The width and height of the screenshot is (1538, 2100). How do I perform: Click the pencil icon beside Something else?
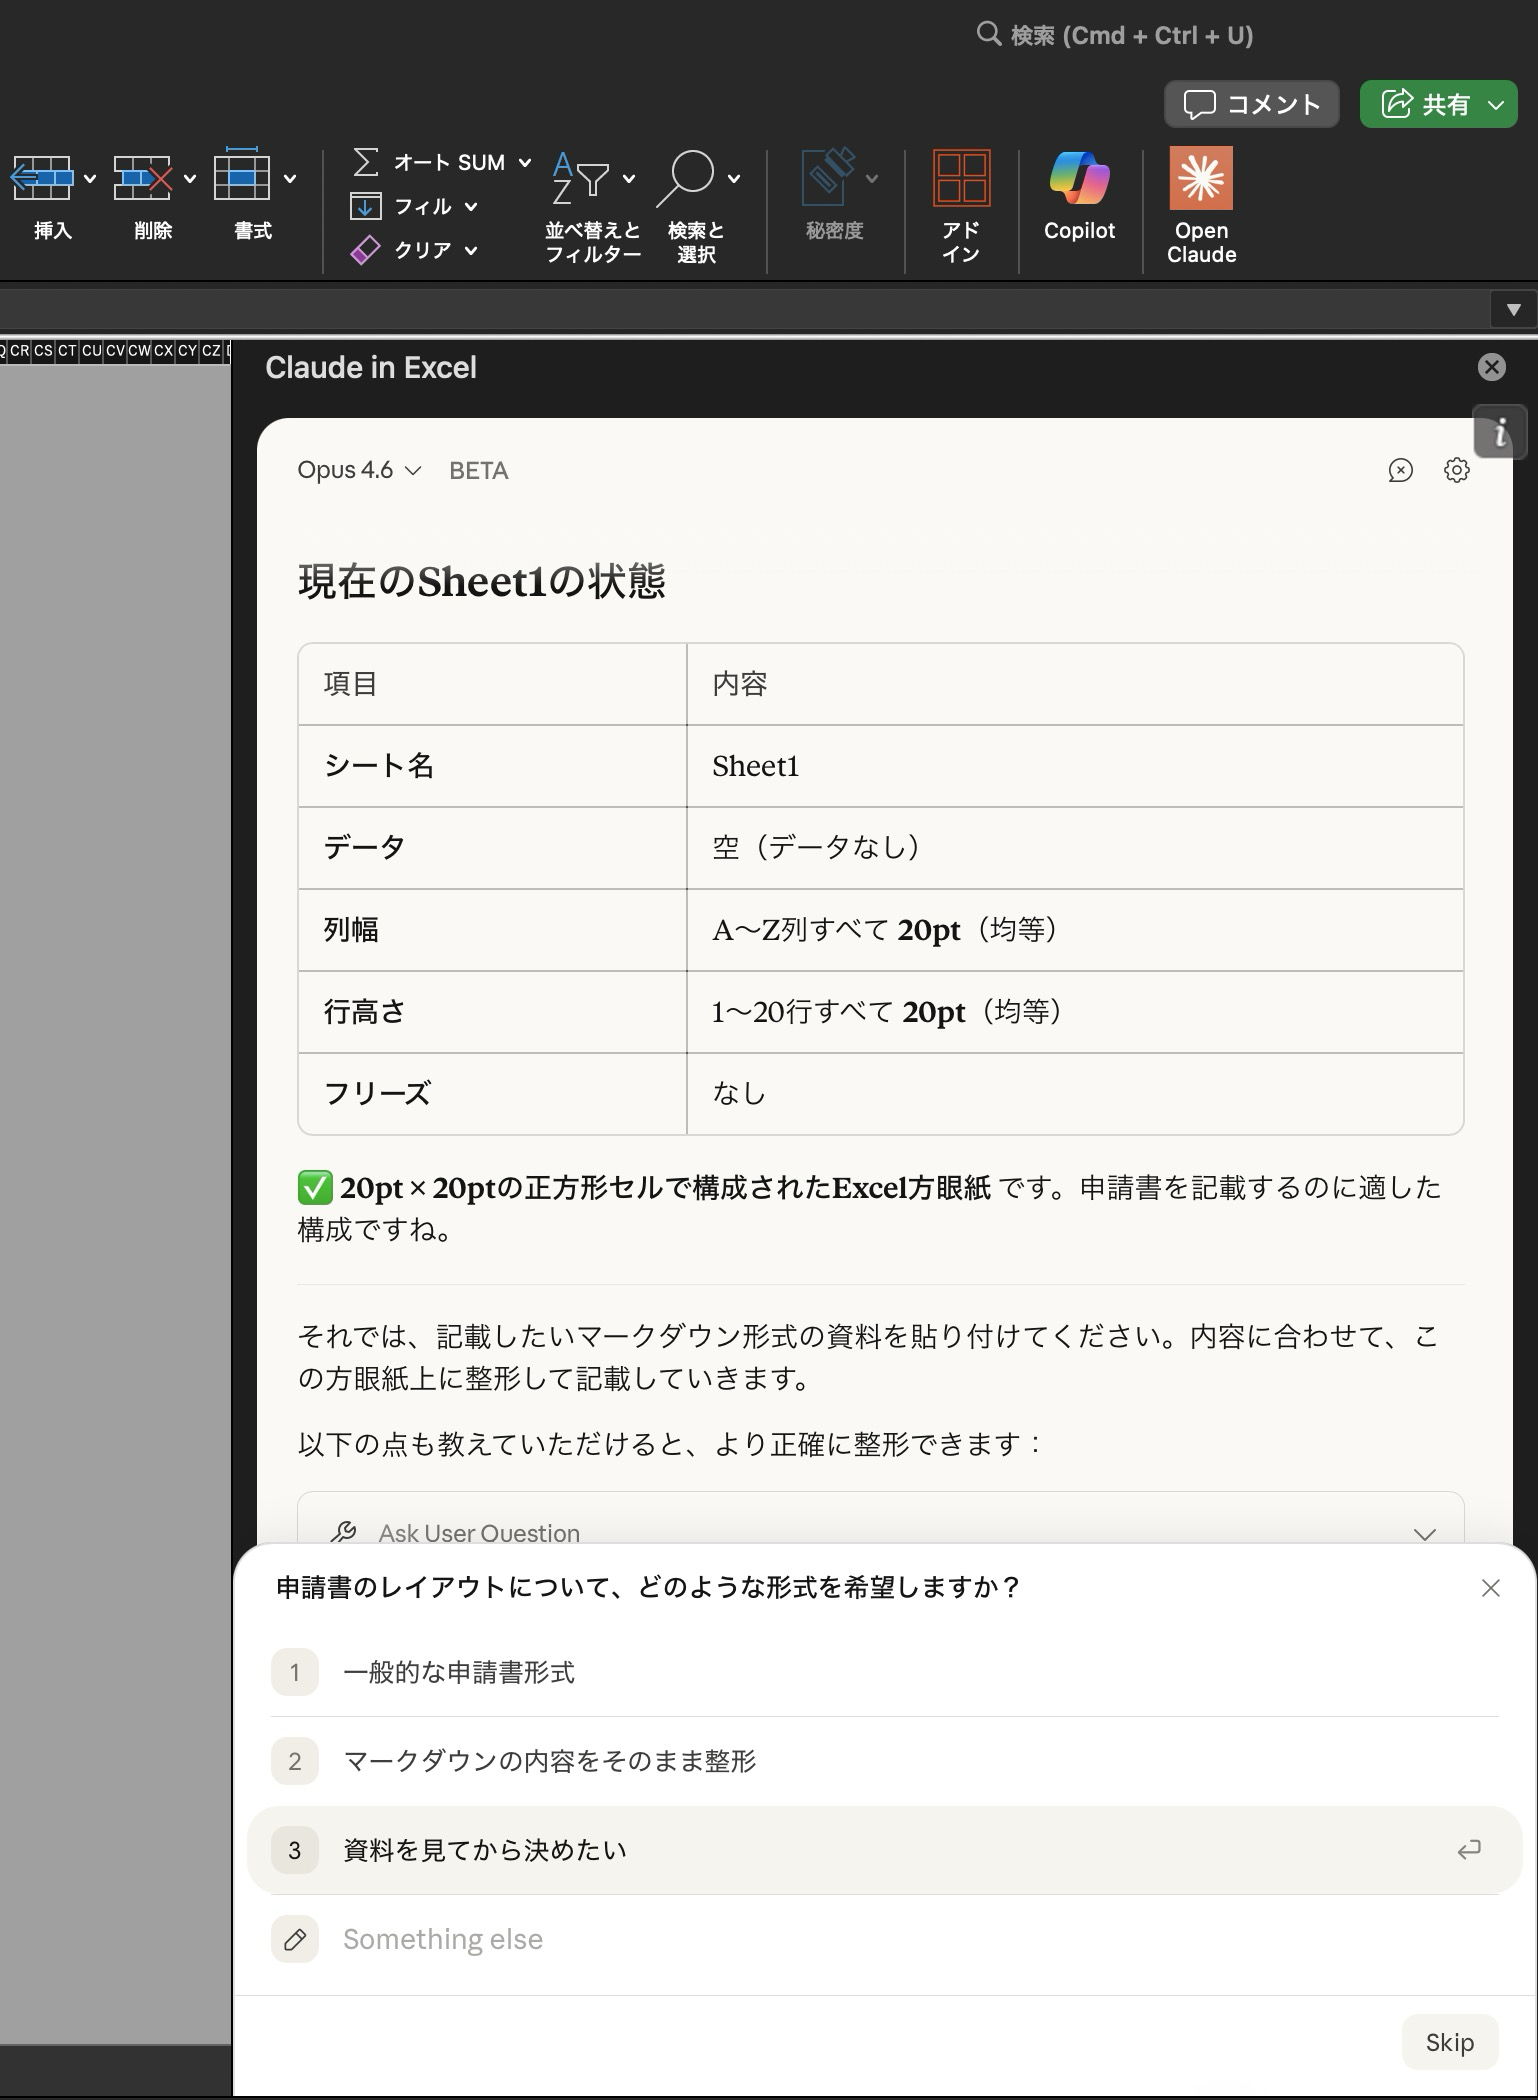(295, 1939)
